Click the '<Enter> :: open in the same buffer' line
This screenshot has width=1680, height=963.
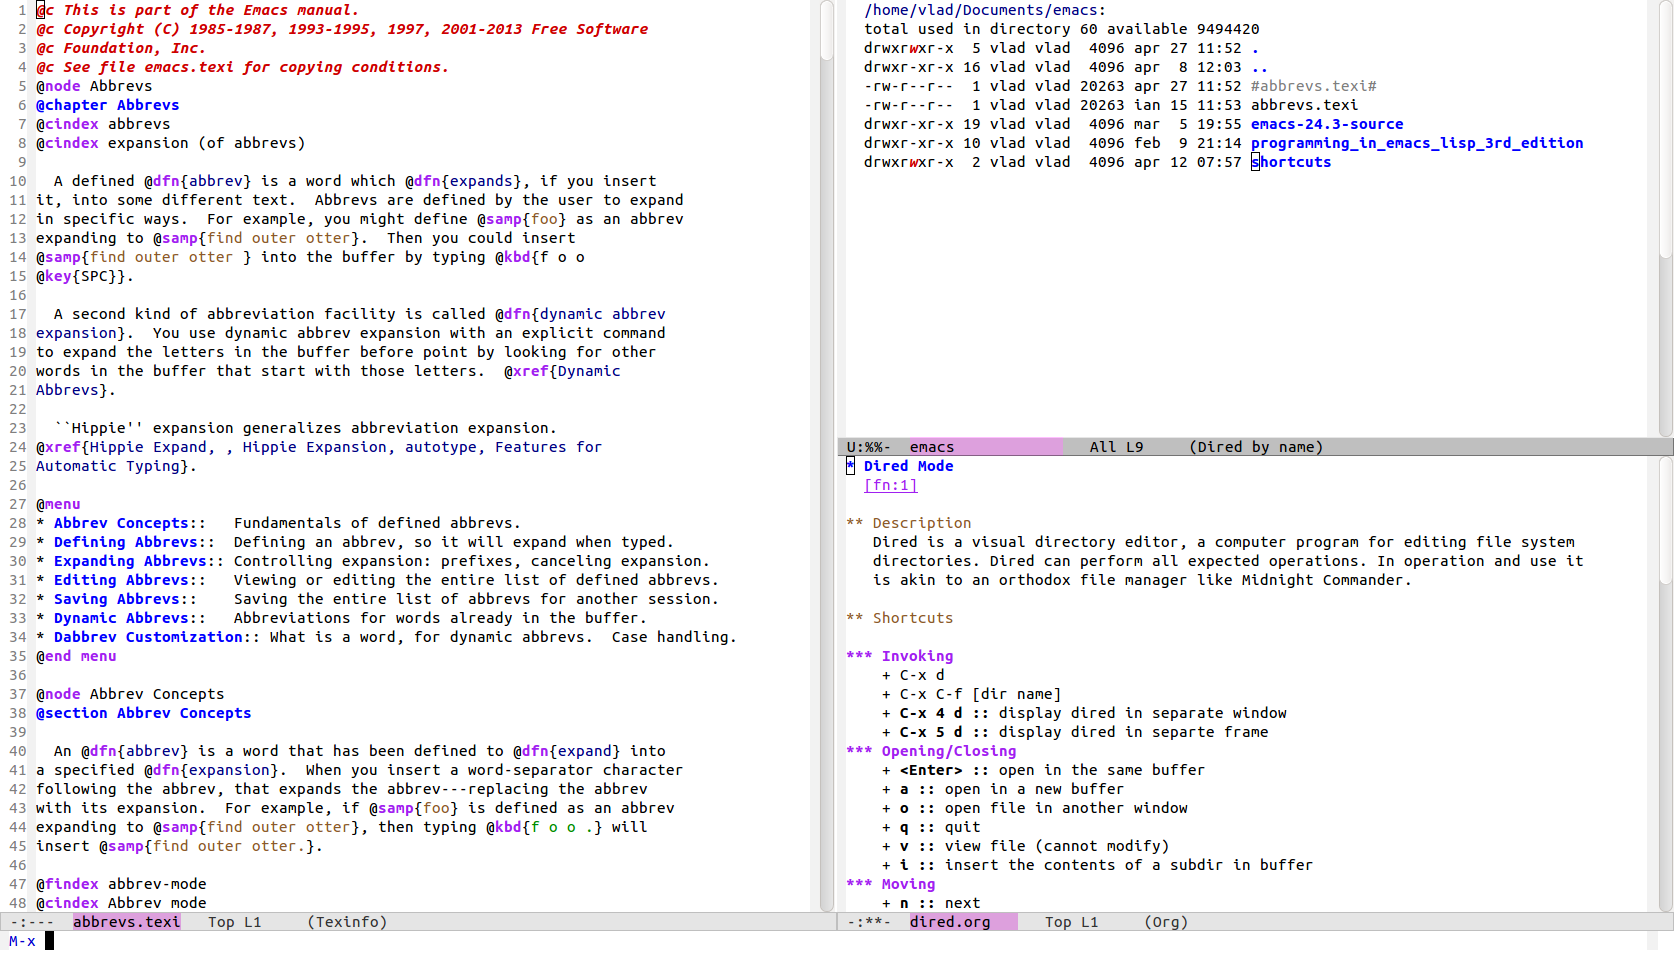click(1043, 770)
